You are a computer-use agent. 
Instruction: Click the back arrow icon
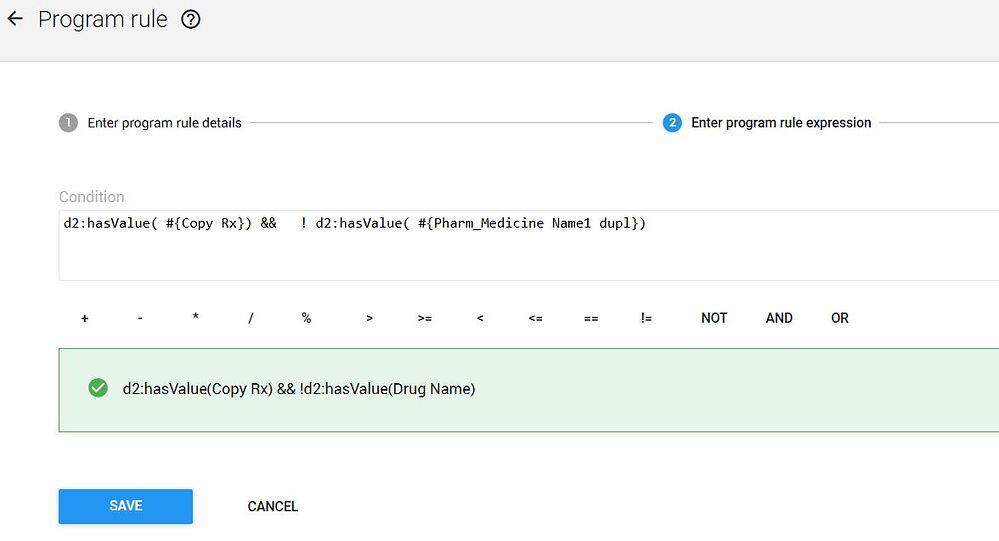click(x=15, y=19)
